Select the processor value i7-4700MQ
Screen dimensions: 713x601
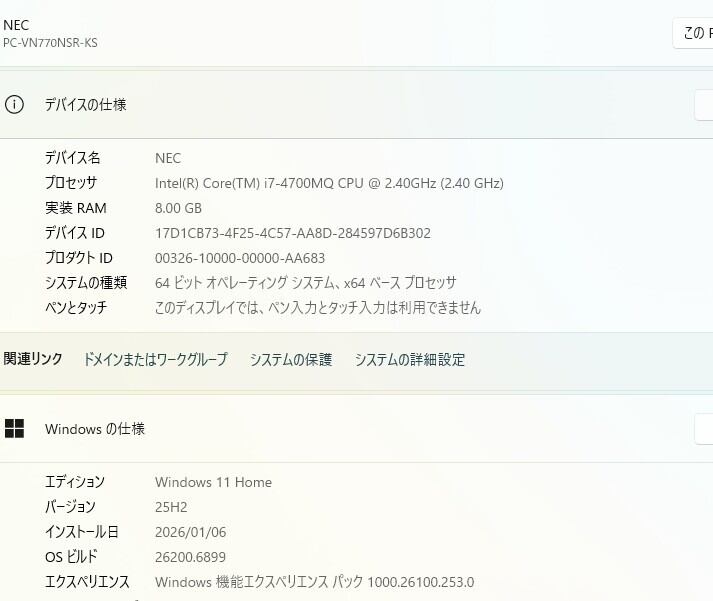coord(329,183)
